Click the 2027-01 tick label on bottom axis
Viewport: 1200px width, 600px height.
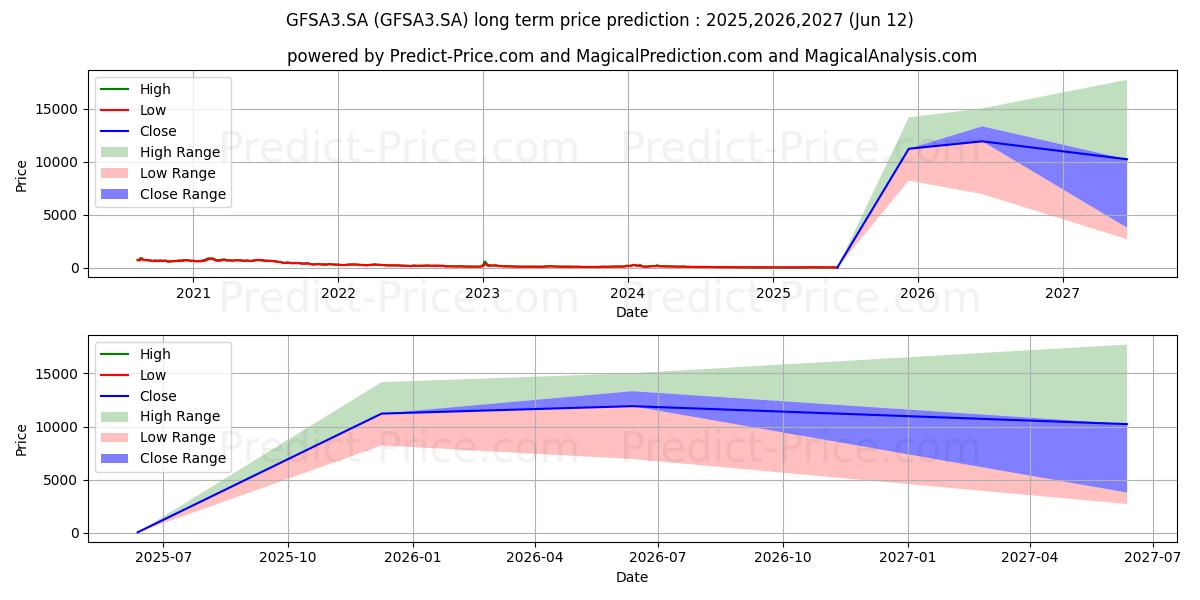[908, 558]
